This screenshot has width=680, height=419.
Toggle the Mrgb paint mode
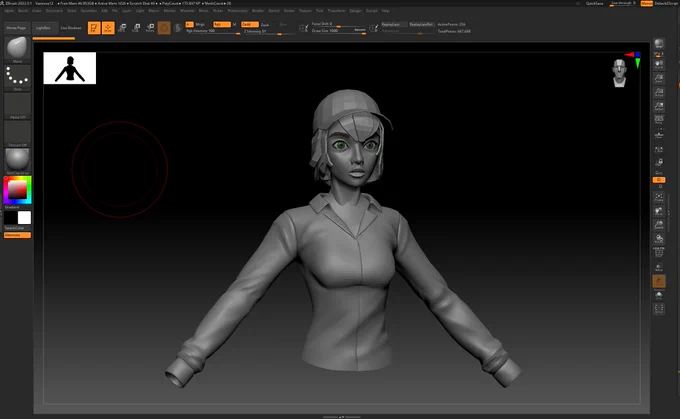tap(200, 24)
